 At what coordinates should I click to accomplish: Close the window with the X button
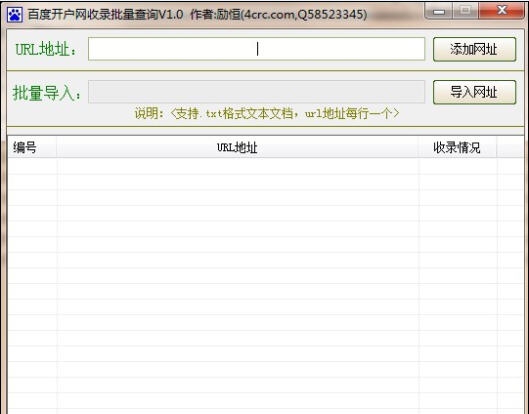point(502,11)
